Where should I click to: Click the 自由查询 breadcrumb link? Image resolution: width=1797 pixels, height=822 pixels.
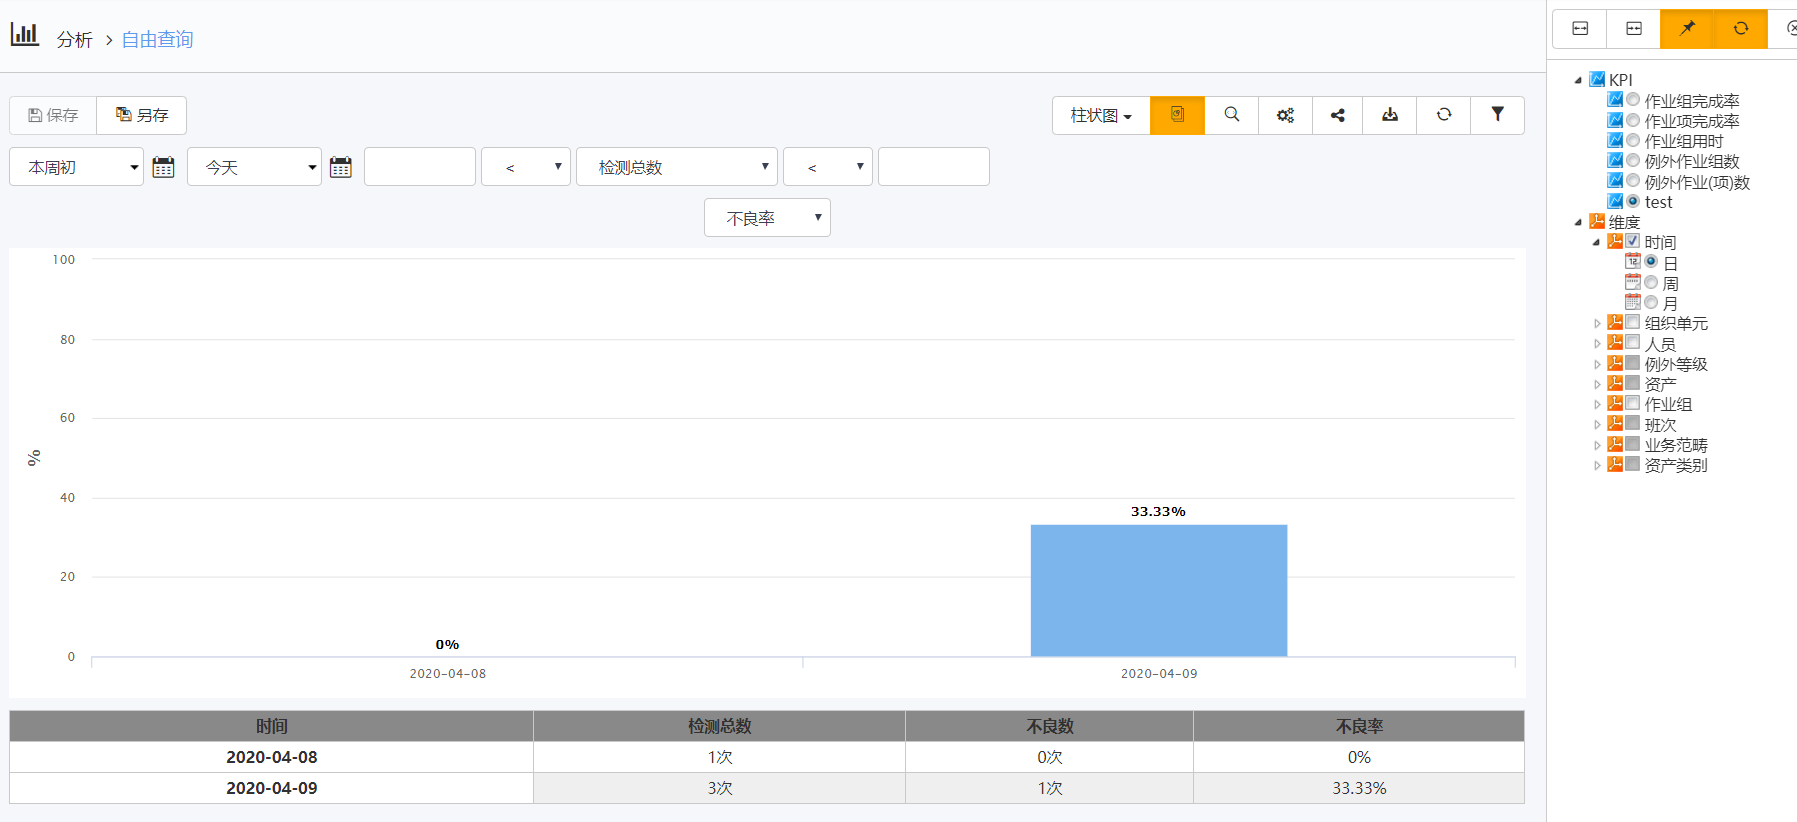[x=157, y=39]
